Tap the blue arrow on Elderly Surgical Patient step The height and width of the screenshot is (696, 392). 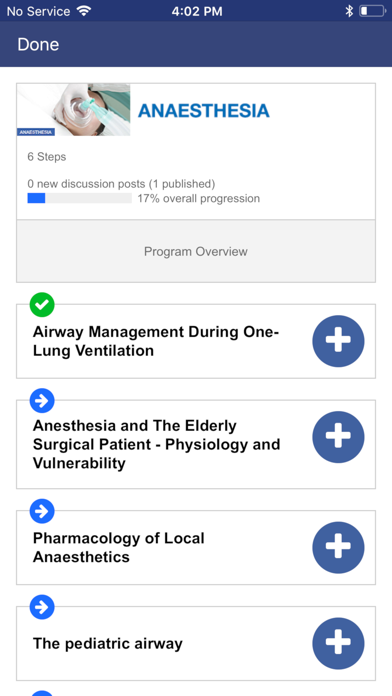(42, 400)
